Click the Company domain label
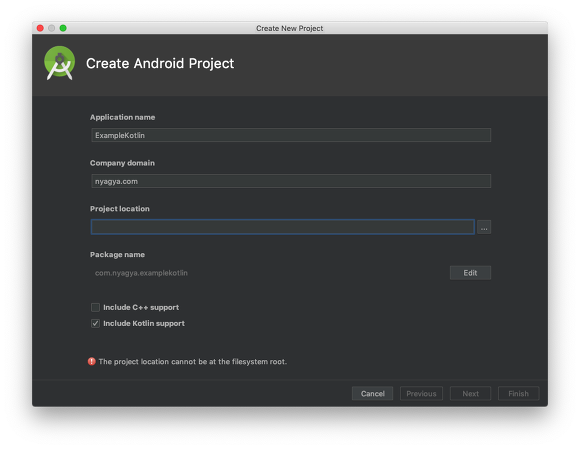The image size is (580, 449). click(122, 163)
